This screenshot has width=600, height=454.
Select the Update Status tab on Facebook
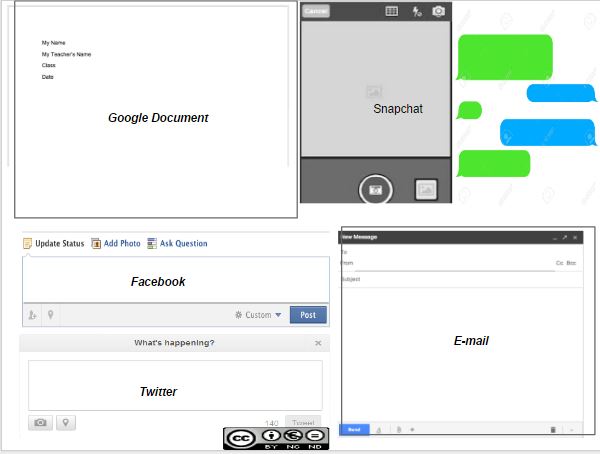(54, 243)
